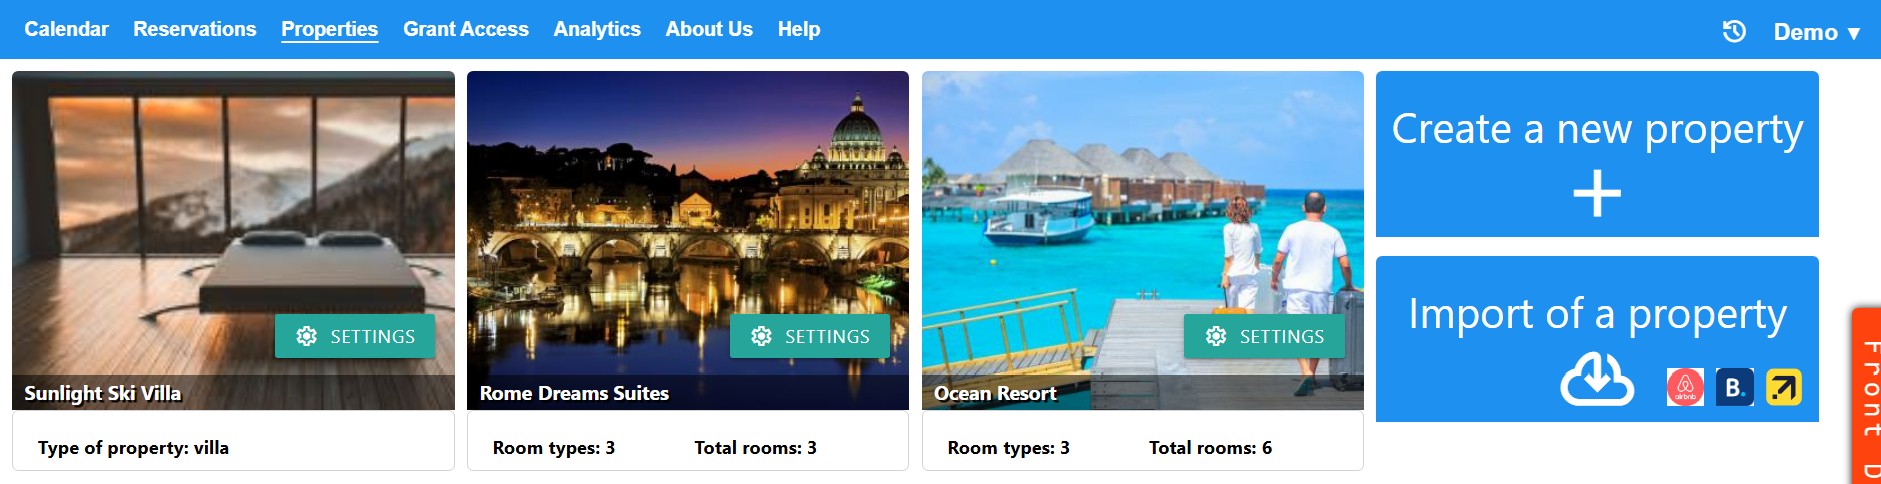Open the Help menu item

[799, 29]
